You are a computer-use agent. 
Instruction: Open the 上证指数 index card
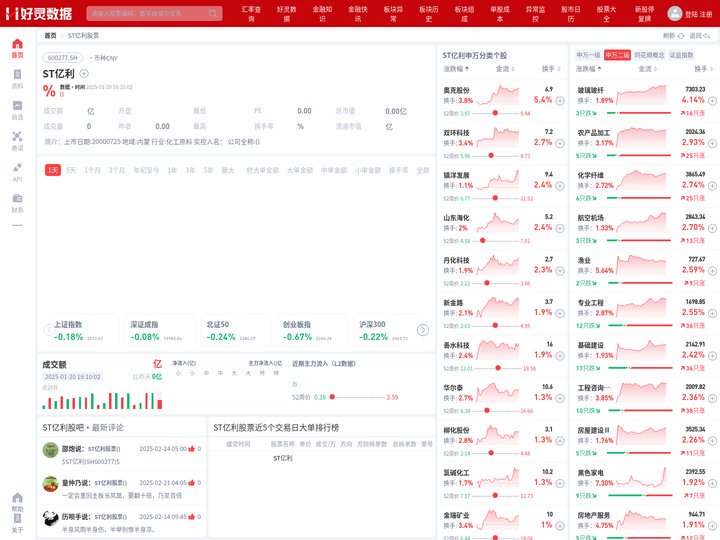click(x=82, y=331)
